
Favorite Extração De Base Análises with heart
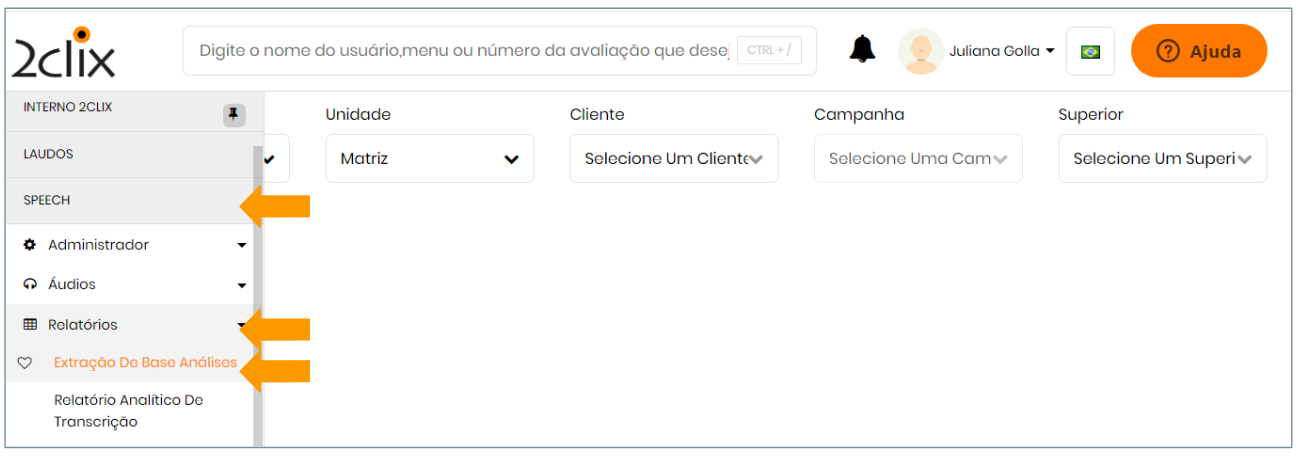click(x=26, y=363)
